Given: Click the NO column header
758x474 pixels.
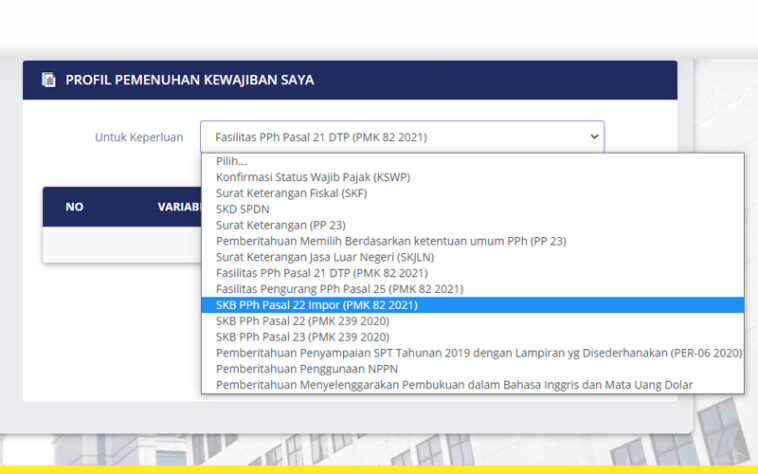Looking at the screenshot, I should tap(74, 207).
